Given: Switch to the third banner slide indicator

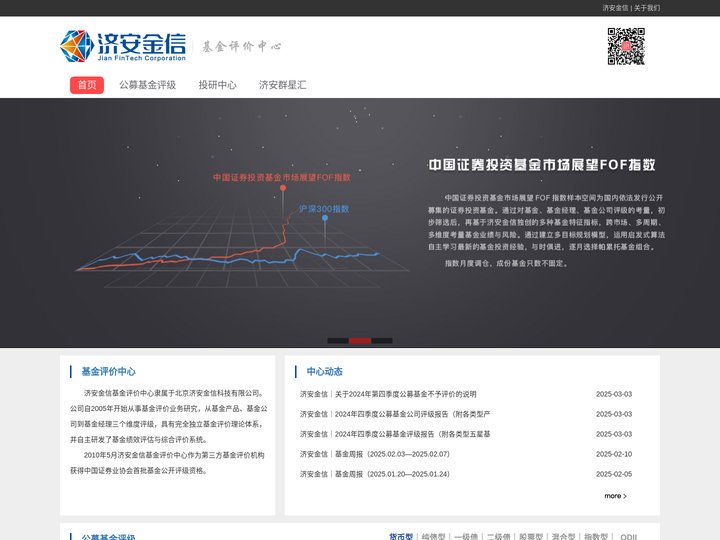Looking at the screenshot, I should pos(382,341).
